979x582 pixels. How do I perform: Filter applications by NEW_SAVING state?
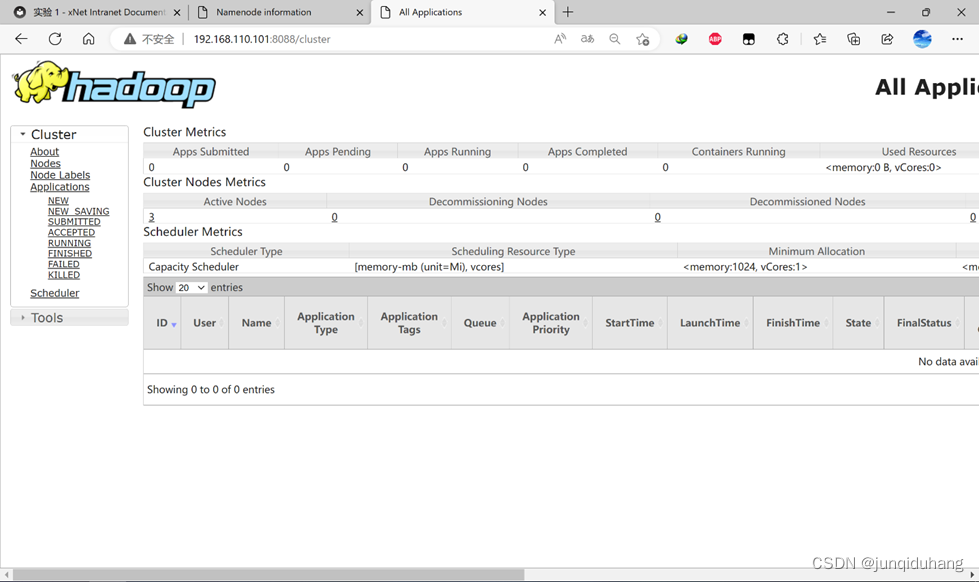click(x=79, y=212)
